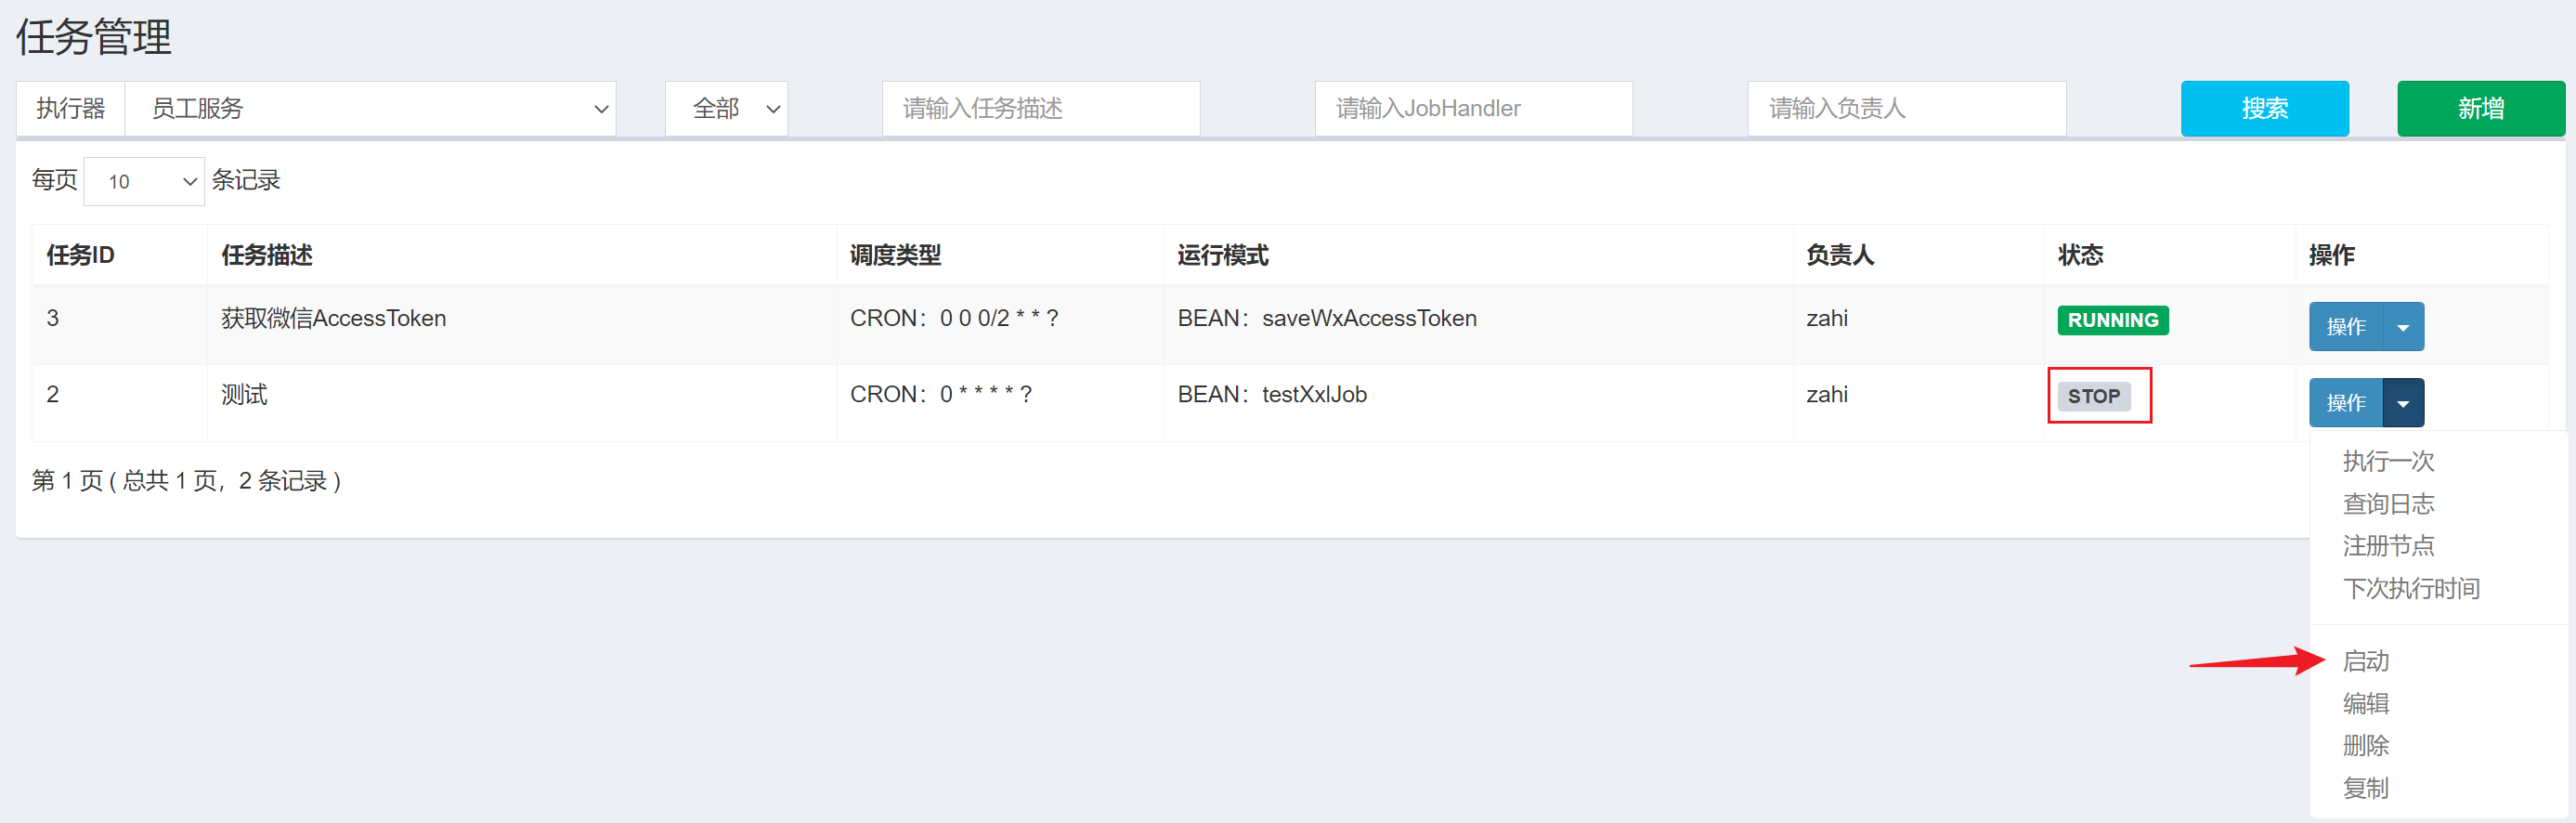The height and width of the screenshot is (823, 2576).
Task: Click 启动 to start the task
Action: click(2366, 661)
